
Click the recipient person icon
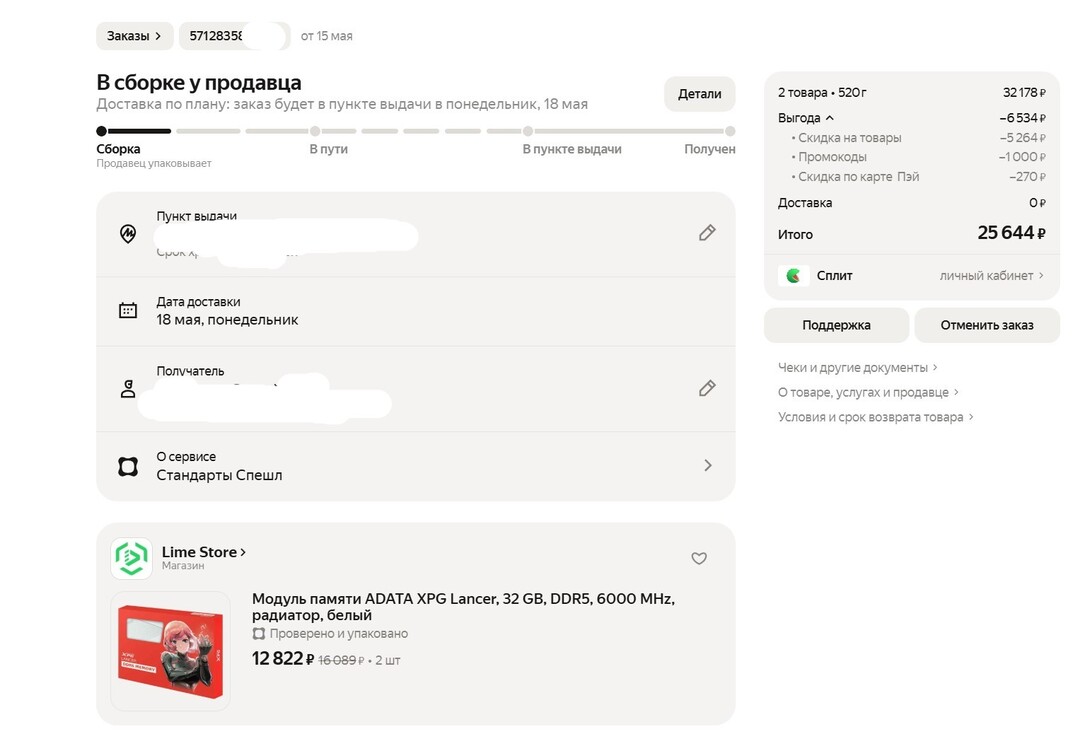[128, 389]
